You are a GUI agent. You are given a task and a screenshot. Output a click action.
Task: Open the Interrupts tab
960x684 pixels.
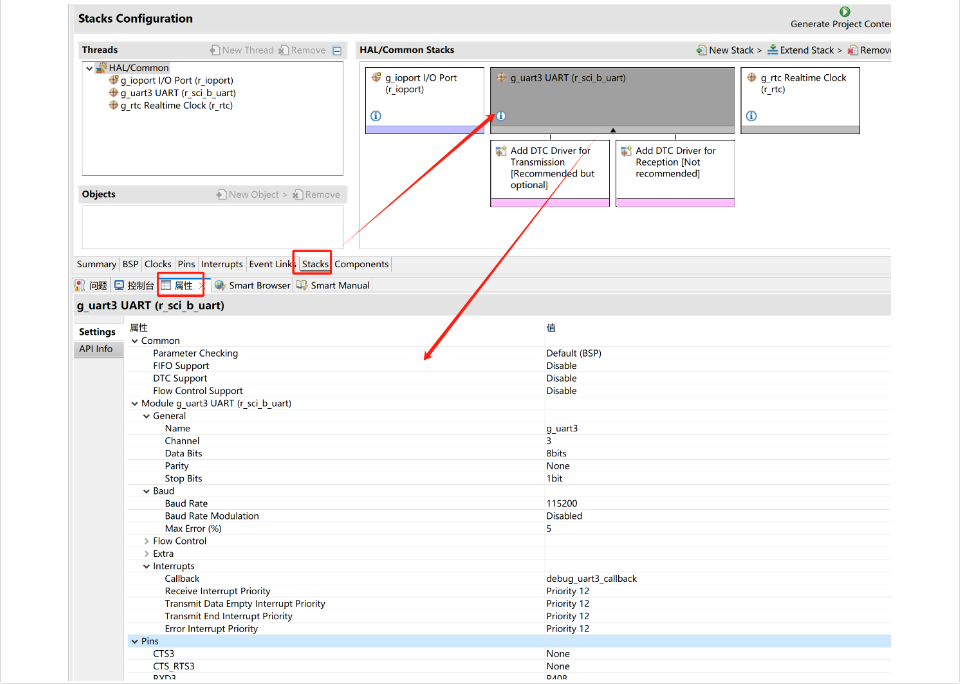pos(222,264)
